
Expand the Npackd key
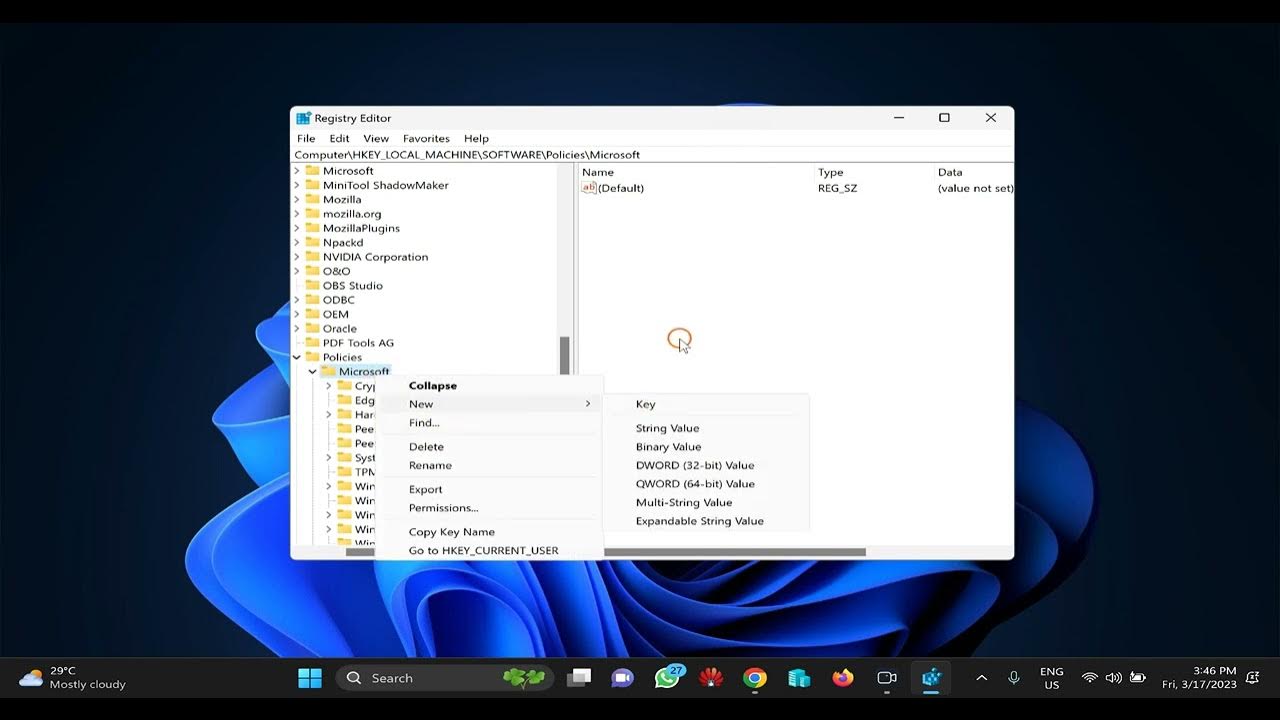click(297, 243)
